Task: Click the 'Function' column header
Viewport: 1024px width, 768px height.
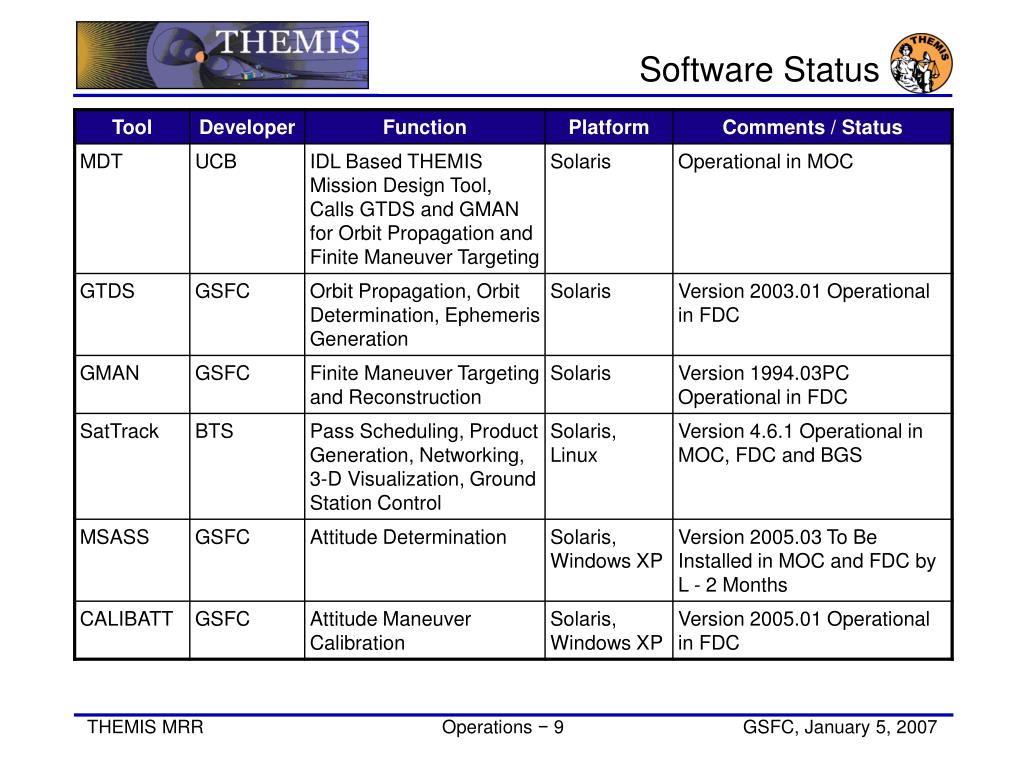Action: coord(424,127)
